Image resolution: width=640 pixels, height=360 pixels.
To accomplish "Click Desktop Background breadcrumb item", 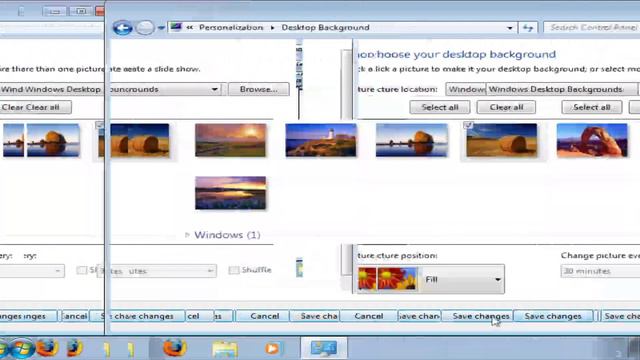I will click(x=325, y=27).
